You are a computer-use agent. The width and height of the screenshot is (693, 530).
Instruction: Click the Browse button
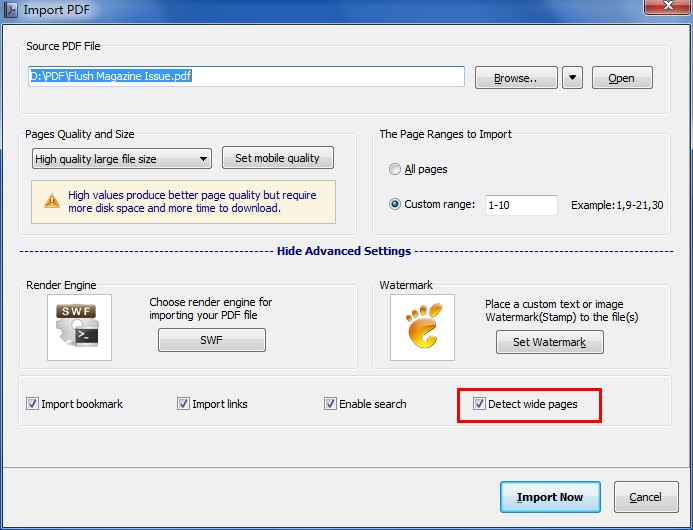pyautogui.click(x=516, y=78)
